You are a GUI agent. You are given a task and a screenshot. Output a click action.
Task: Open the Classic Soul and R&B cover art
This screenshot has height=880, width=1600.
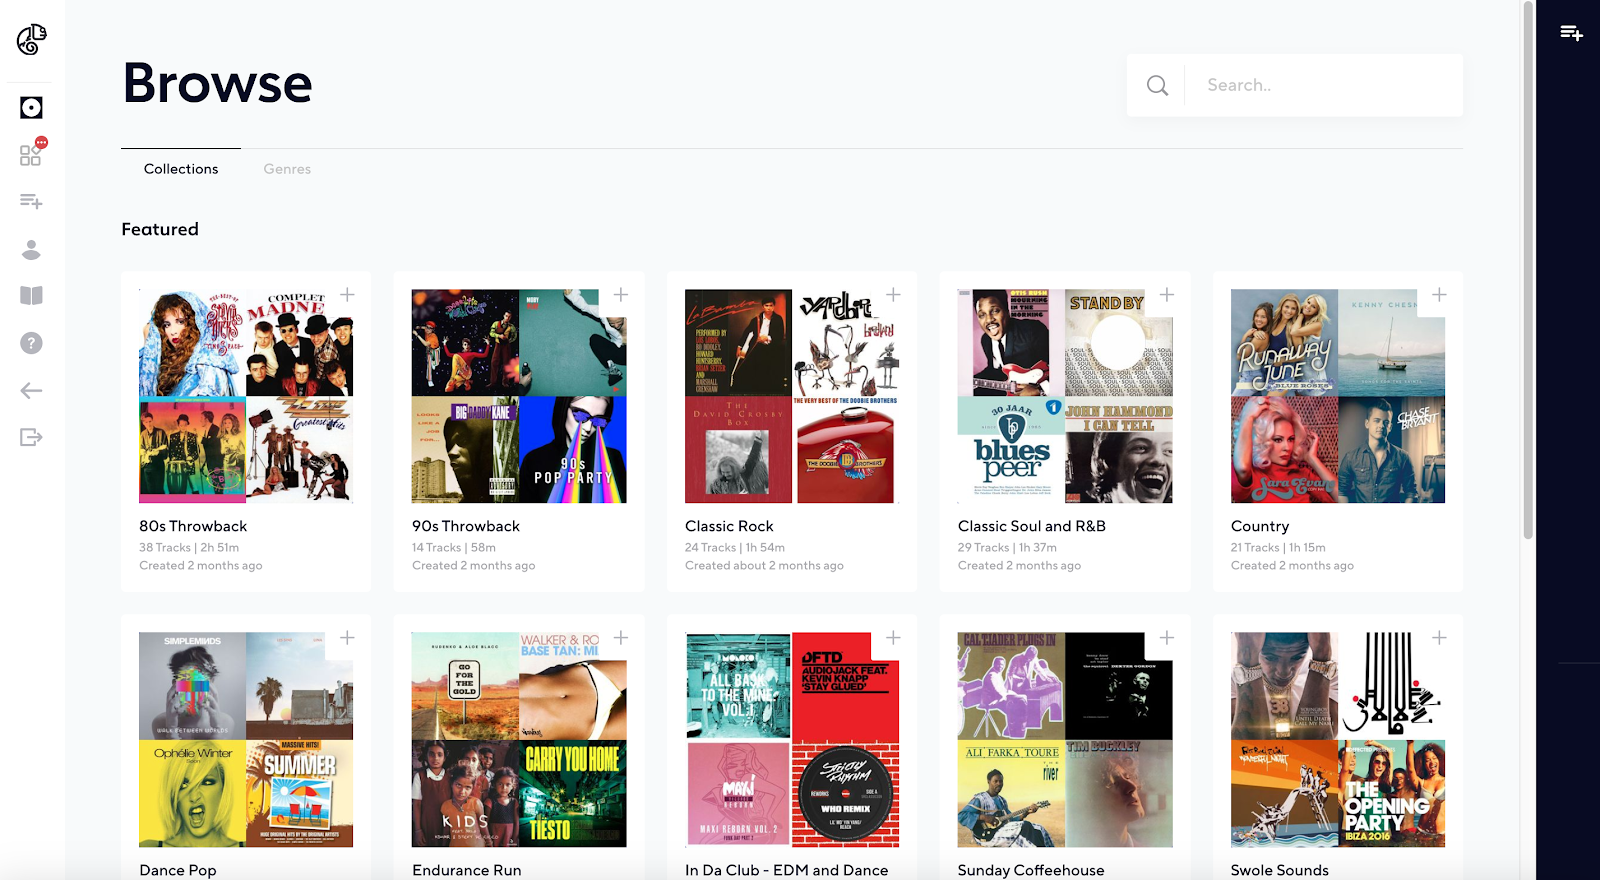coord(1065,396)
